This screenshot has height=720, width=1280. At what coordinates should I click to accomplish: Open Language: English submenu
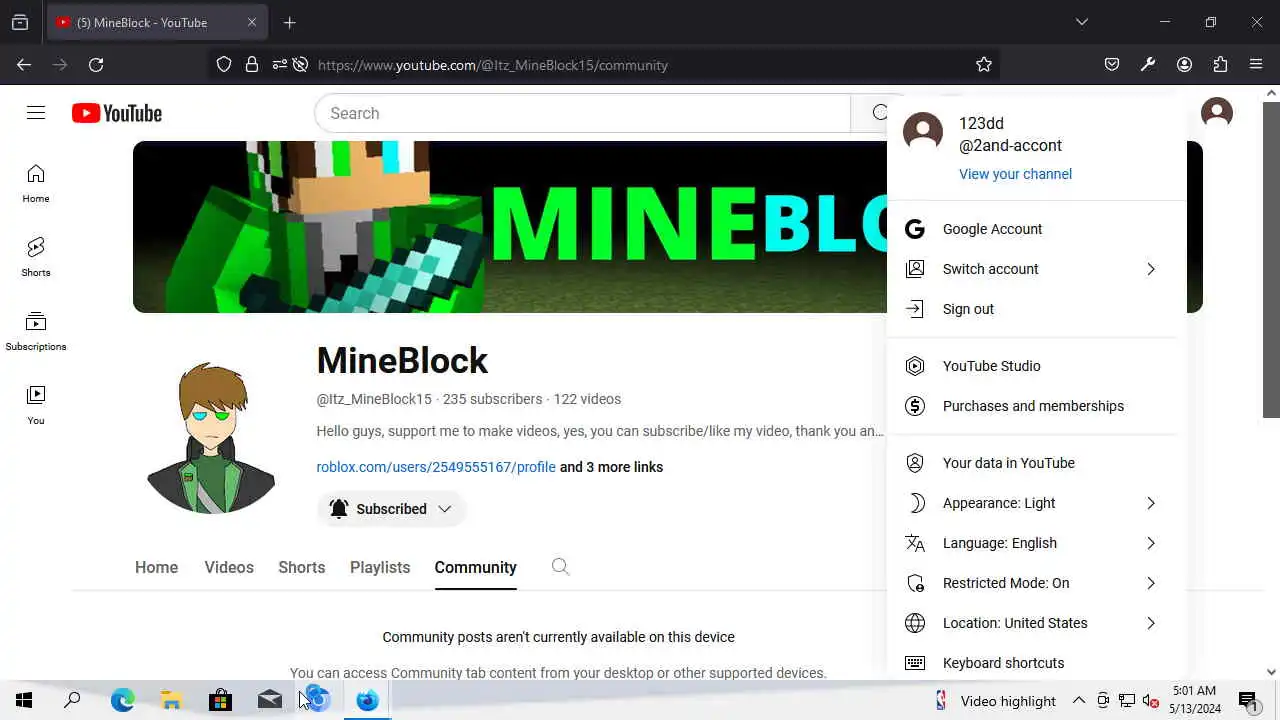click(1031, 543)
